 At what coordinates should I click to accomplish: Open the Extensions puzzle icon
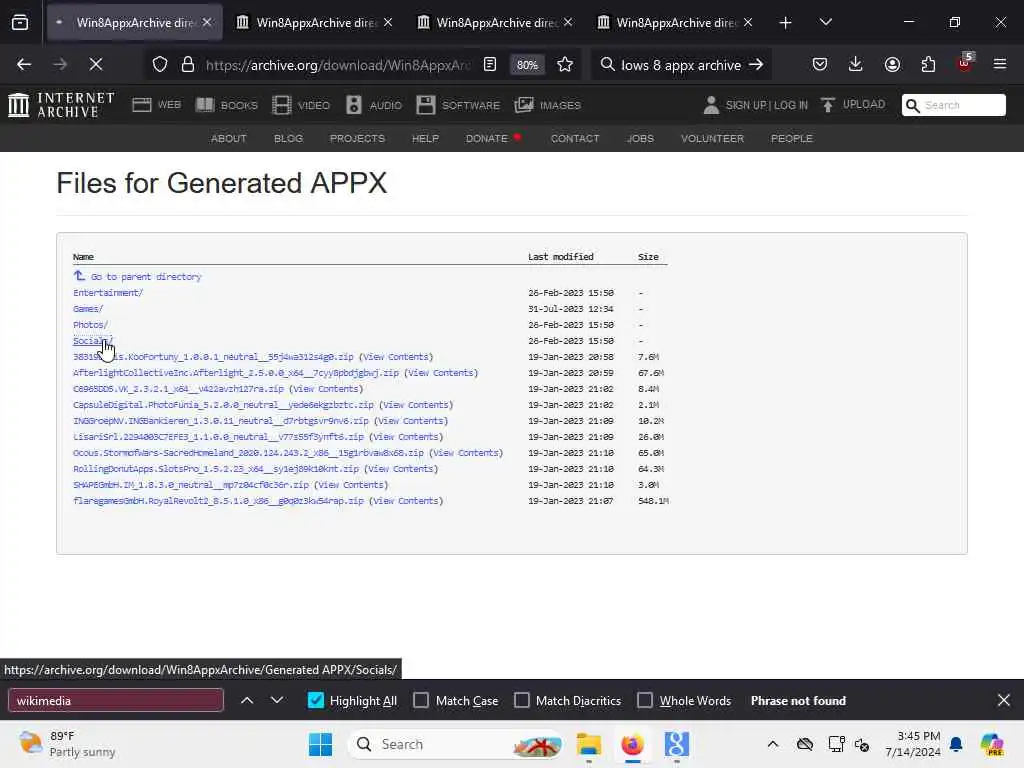click(928, 65)
